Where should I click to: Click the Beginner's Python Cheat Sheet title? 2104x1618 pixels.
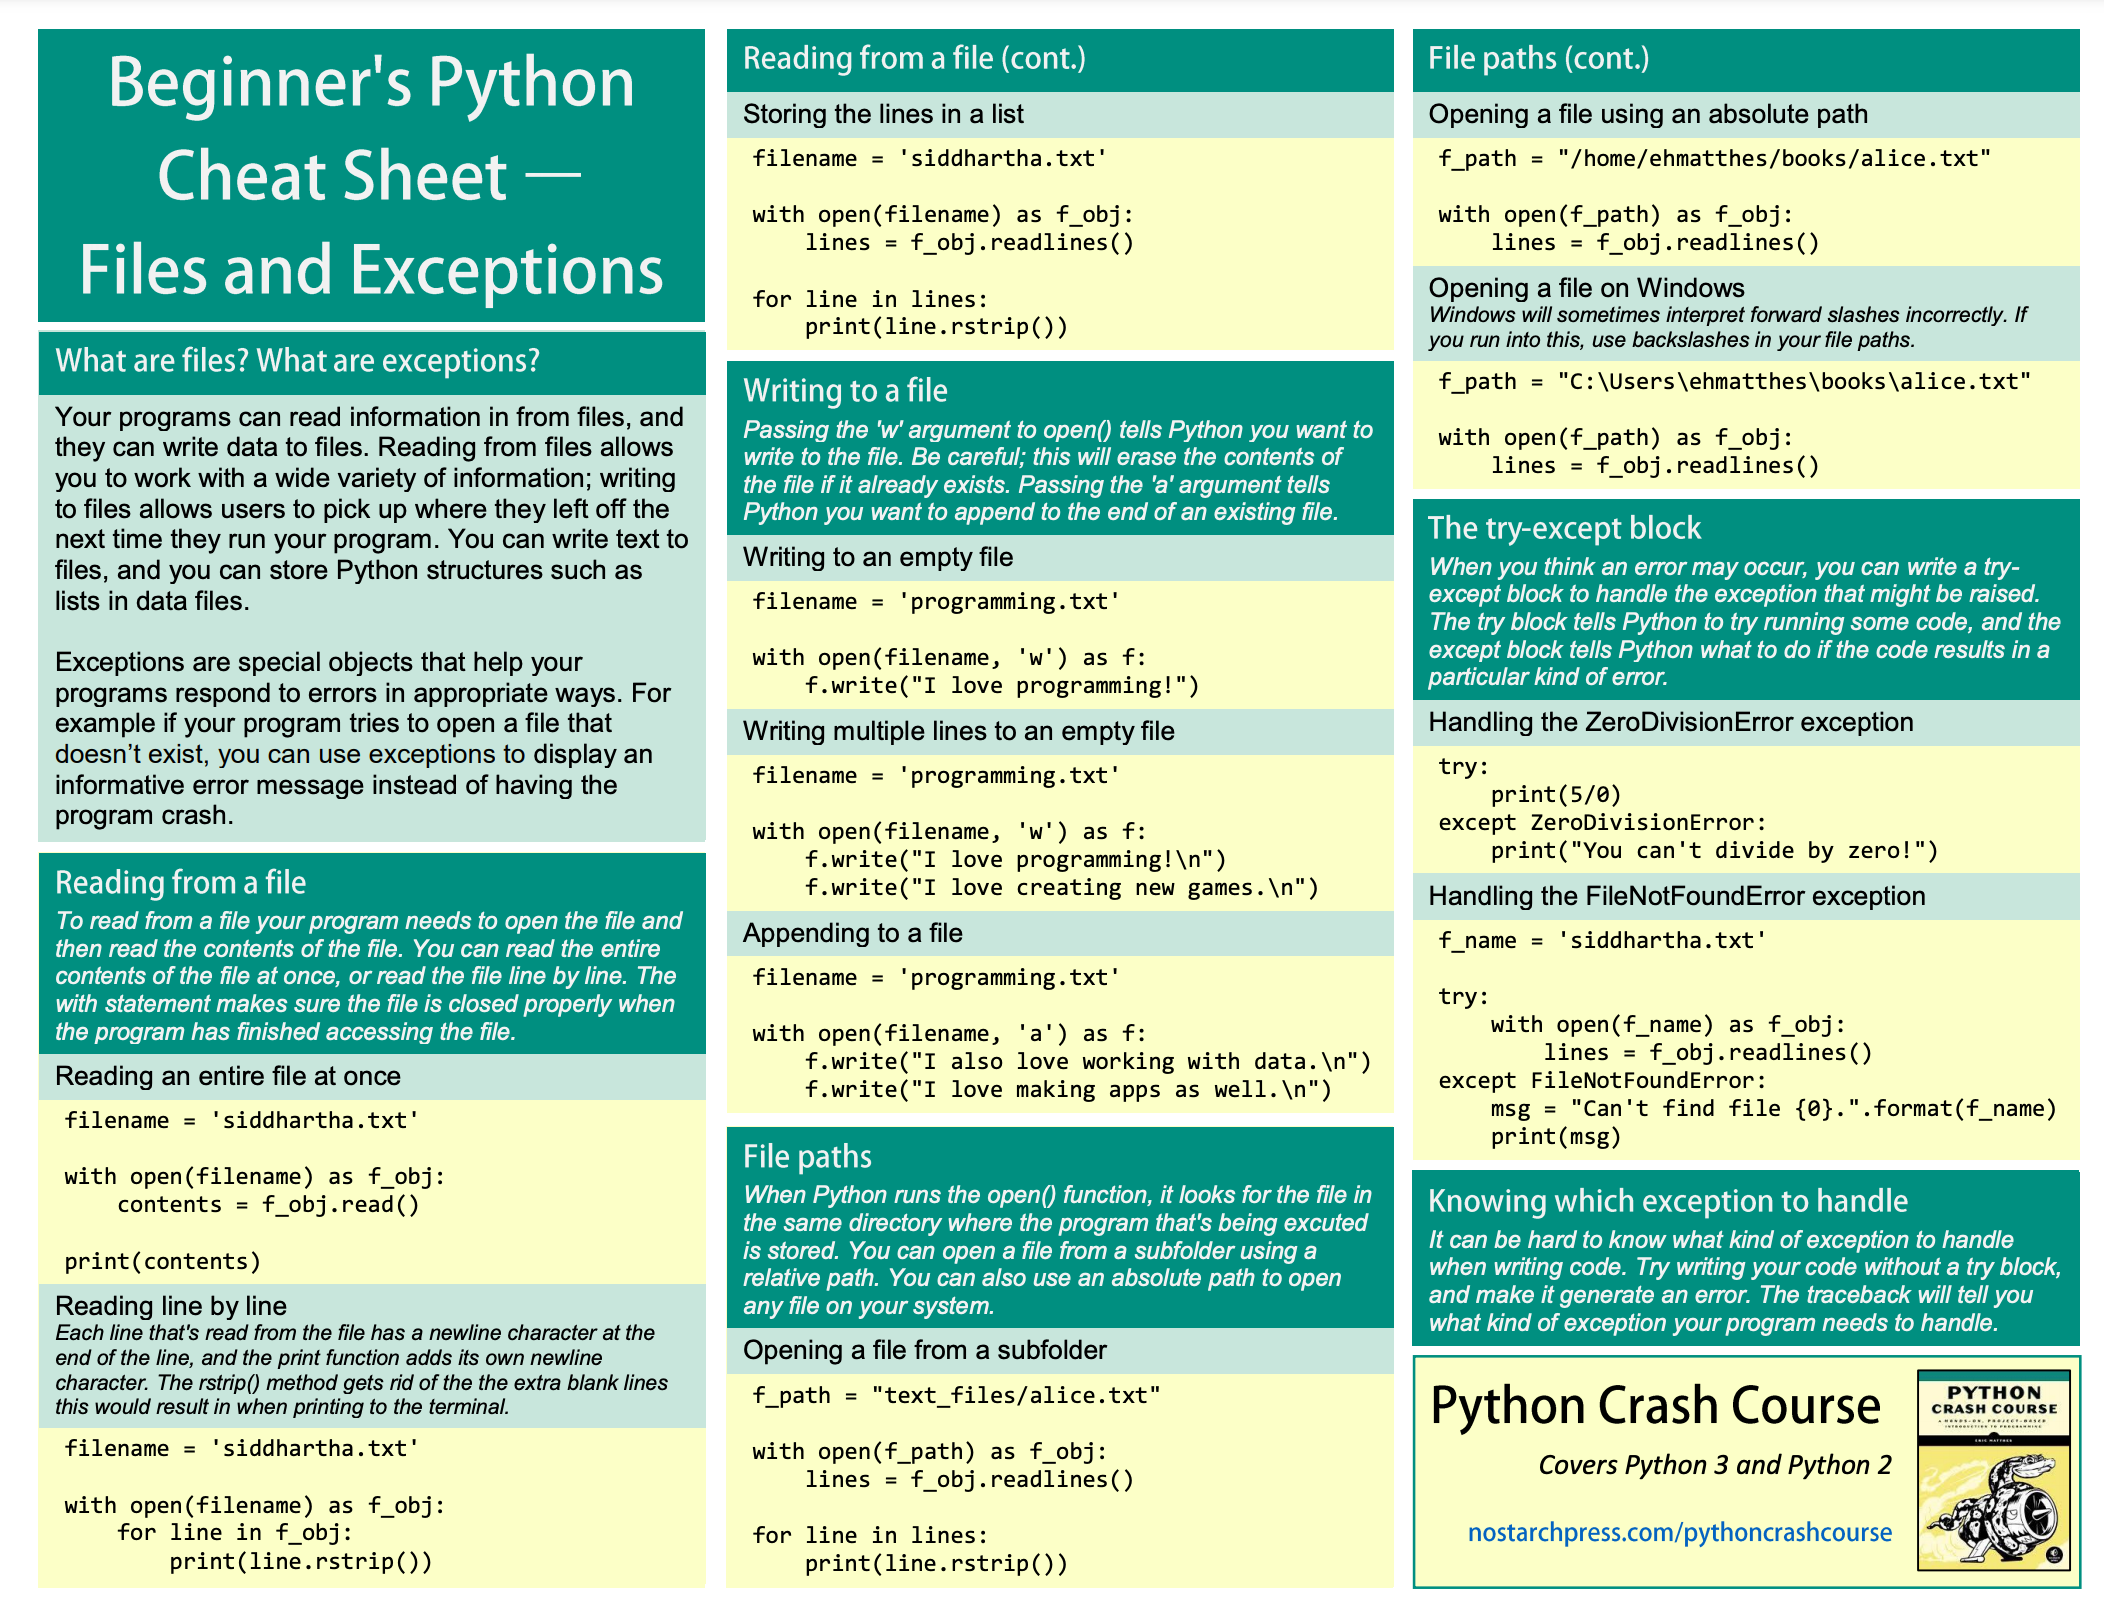click(371, 175)
